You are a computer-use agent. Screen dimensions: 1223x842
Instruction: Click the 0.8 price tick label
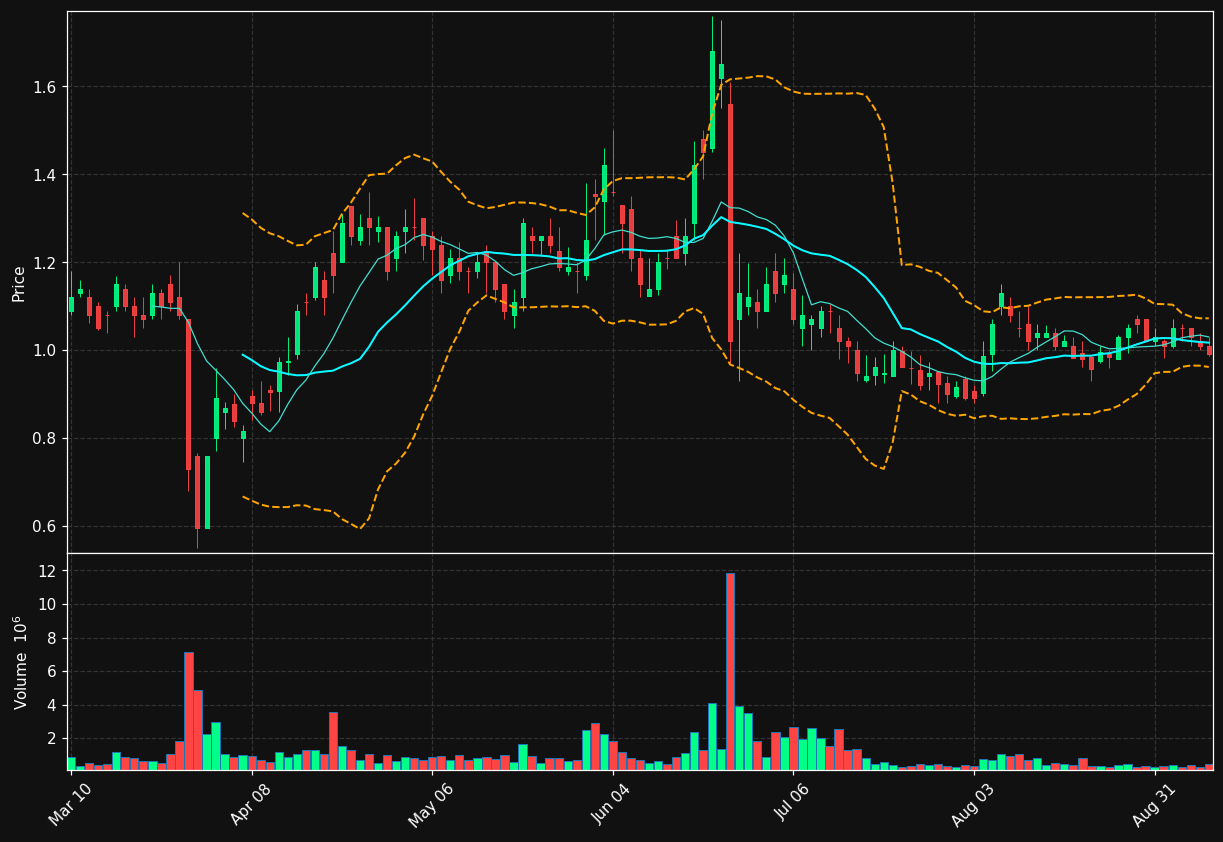click(47, 439)
